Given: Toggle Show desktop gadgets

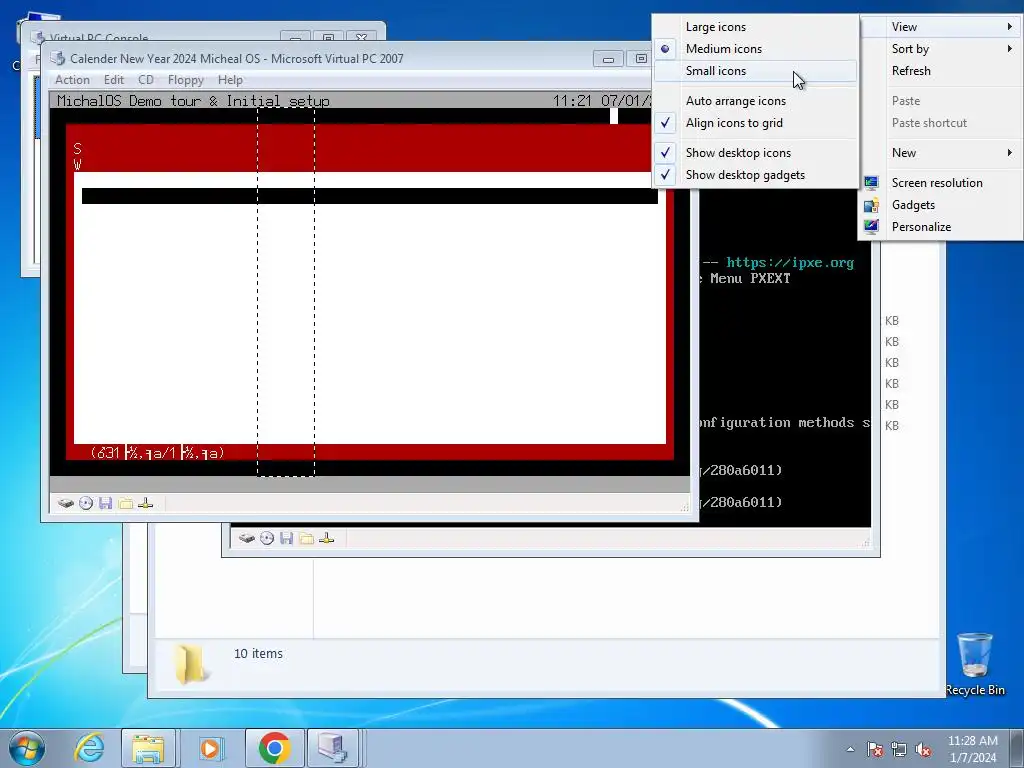Looking at the screenshot, I should [x=756, y=175].
